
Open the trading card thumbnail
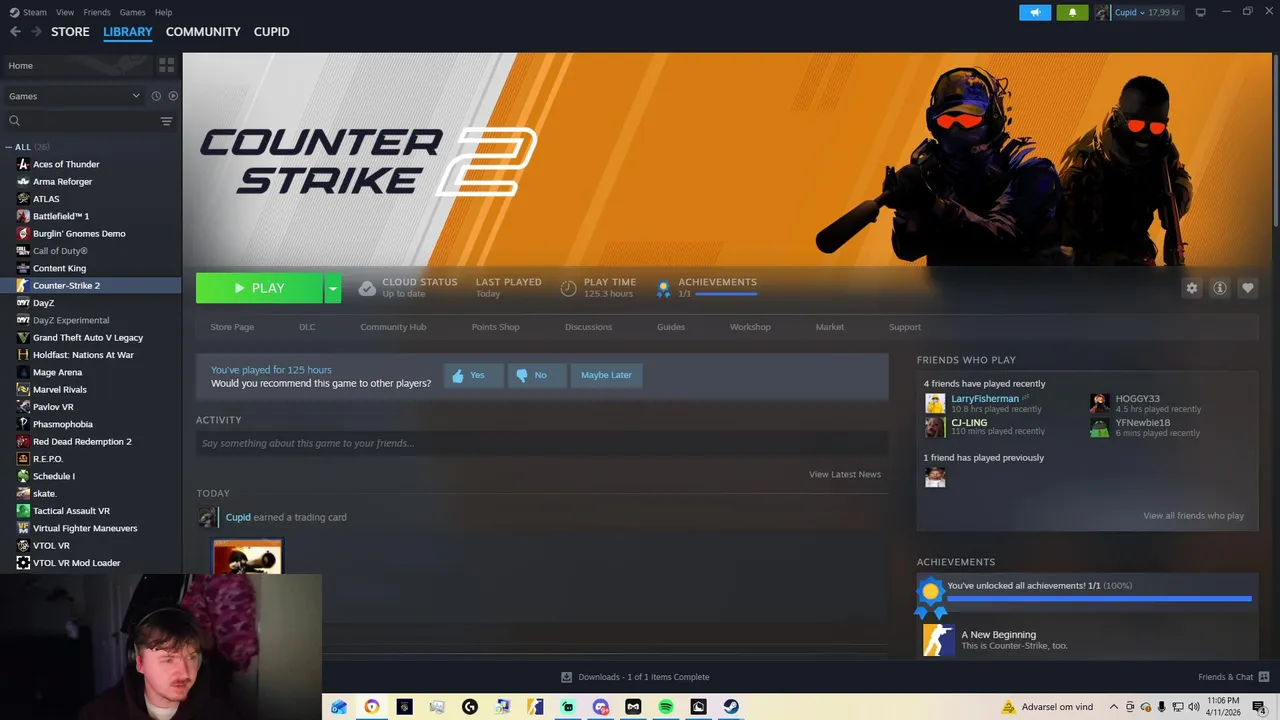(248, 557)
